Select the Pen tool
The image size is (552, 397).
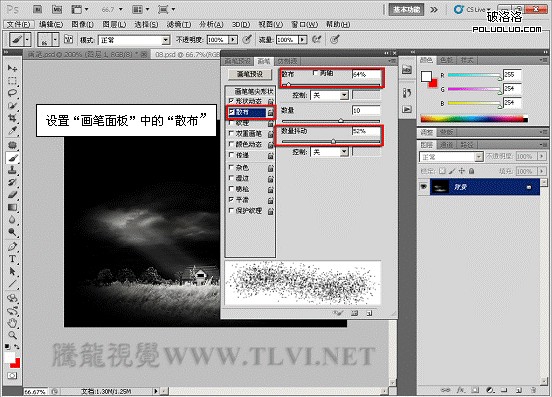pos(12,246)
